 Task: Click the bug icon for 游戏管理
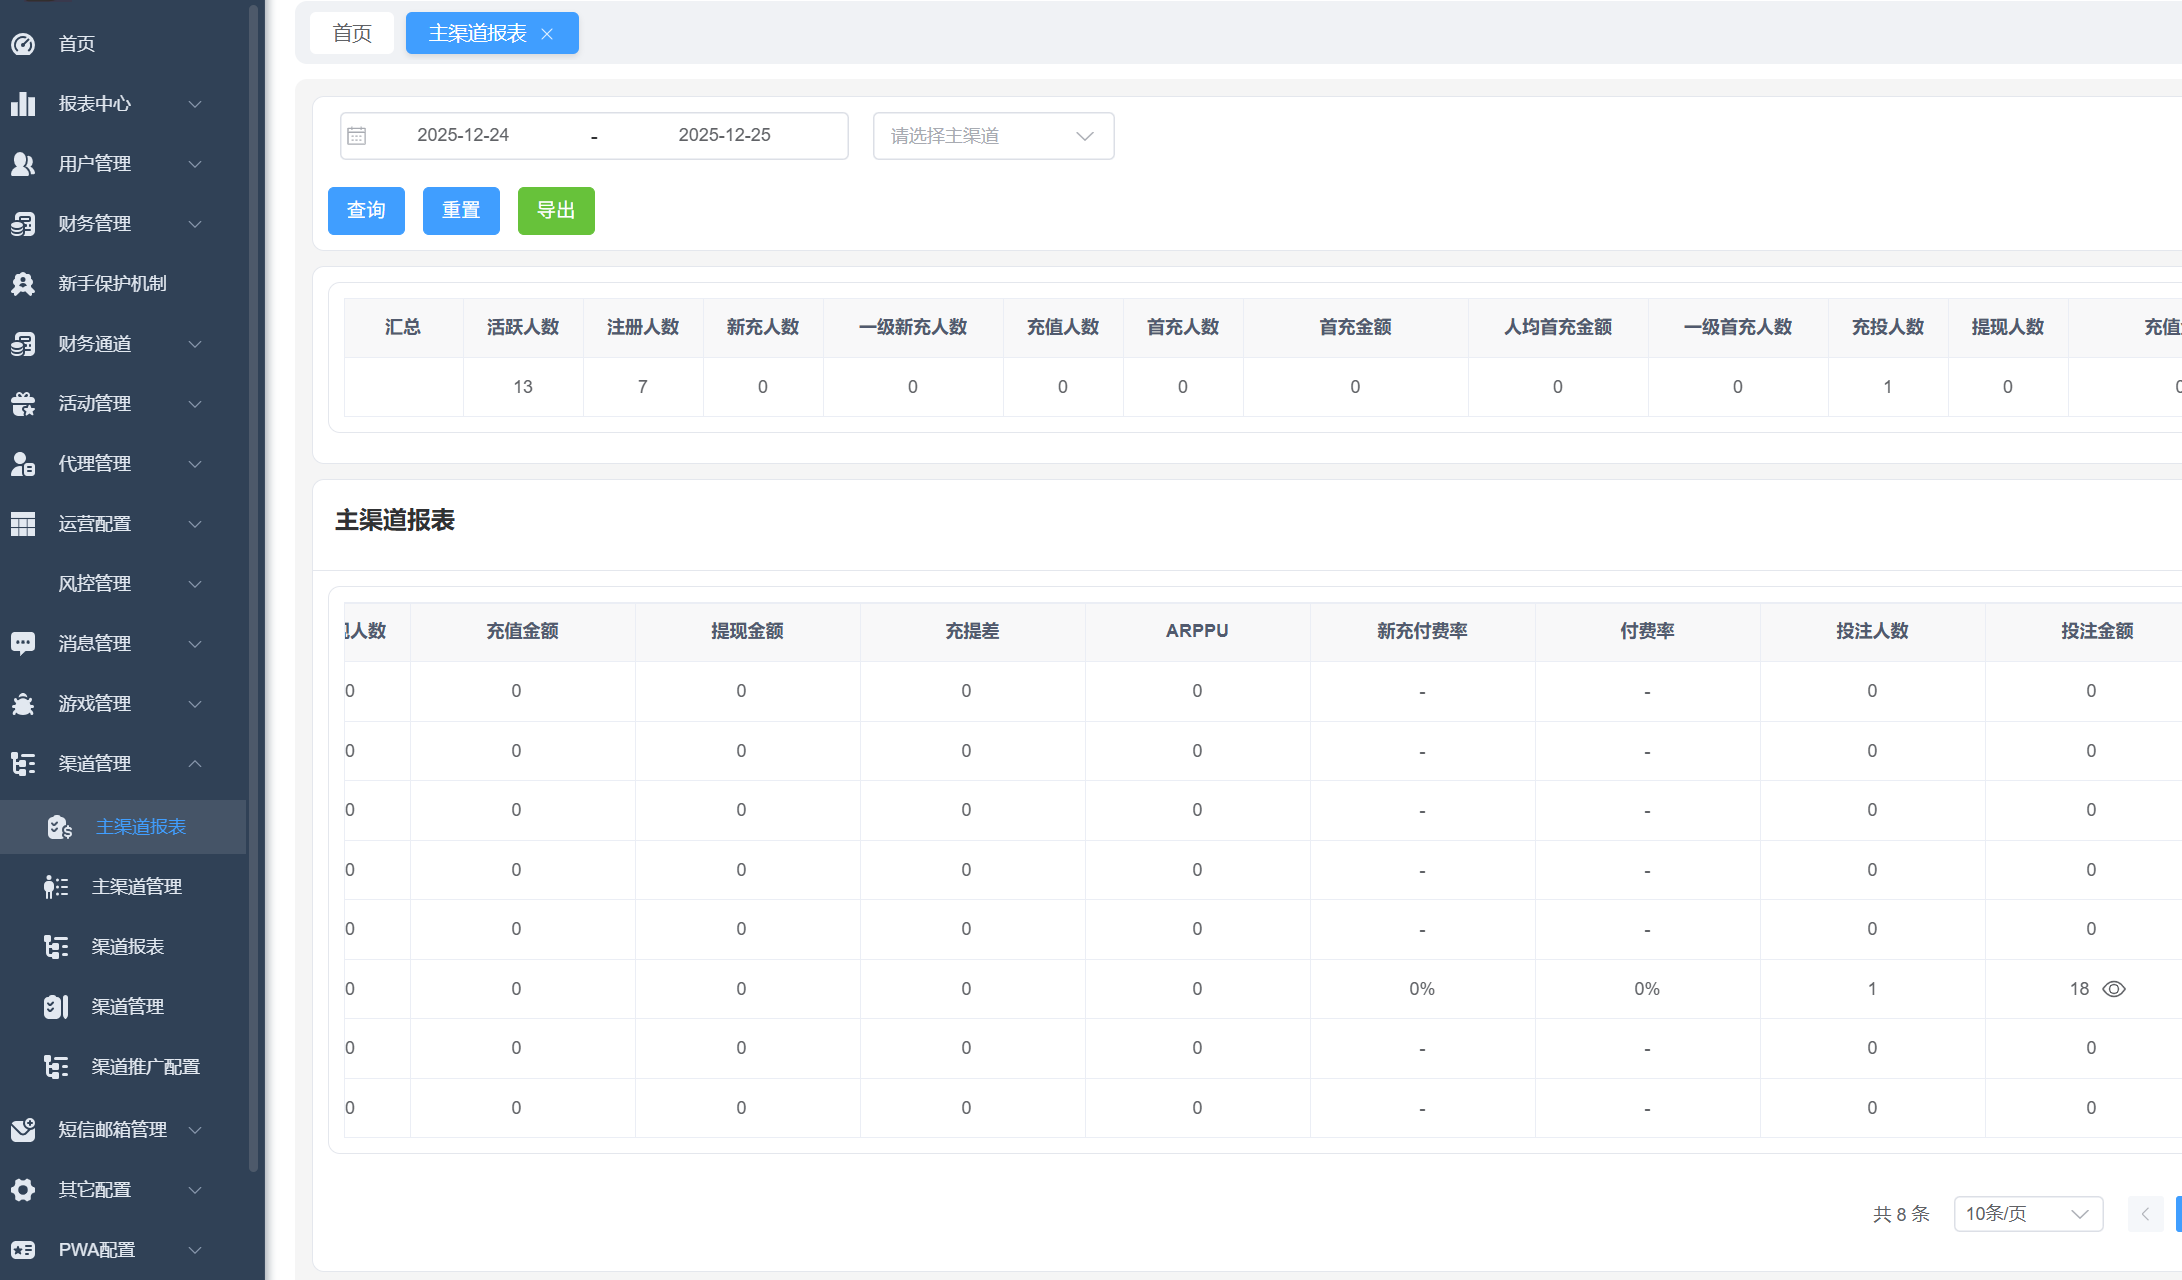(x=23, y=704)
